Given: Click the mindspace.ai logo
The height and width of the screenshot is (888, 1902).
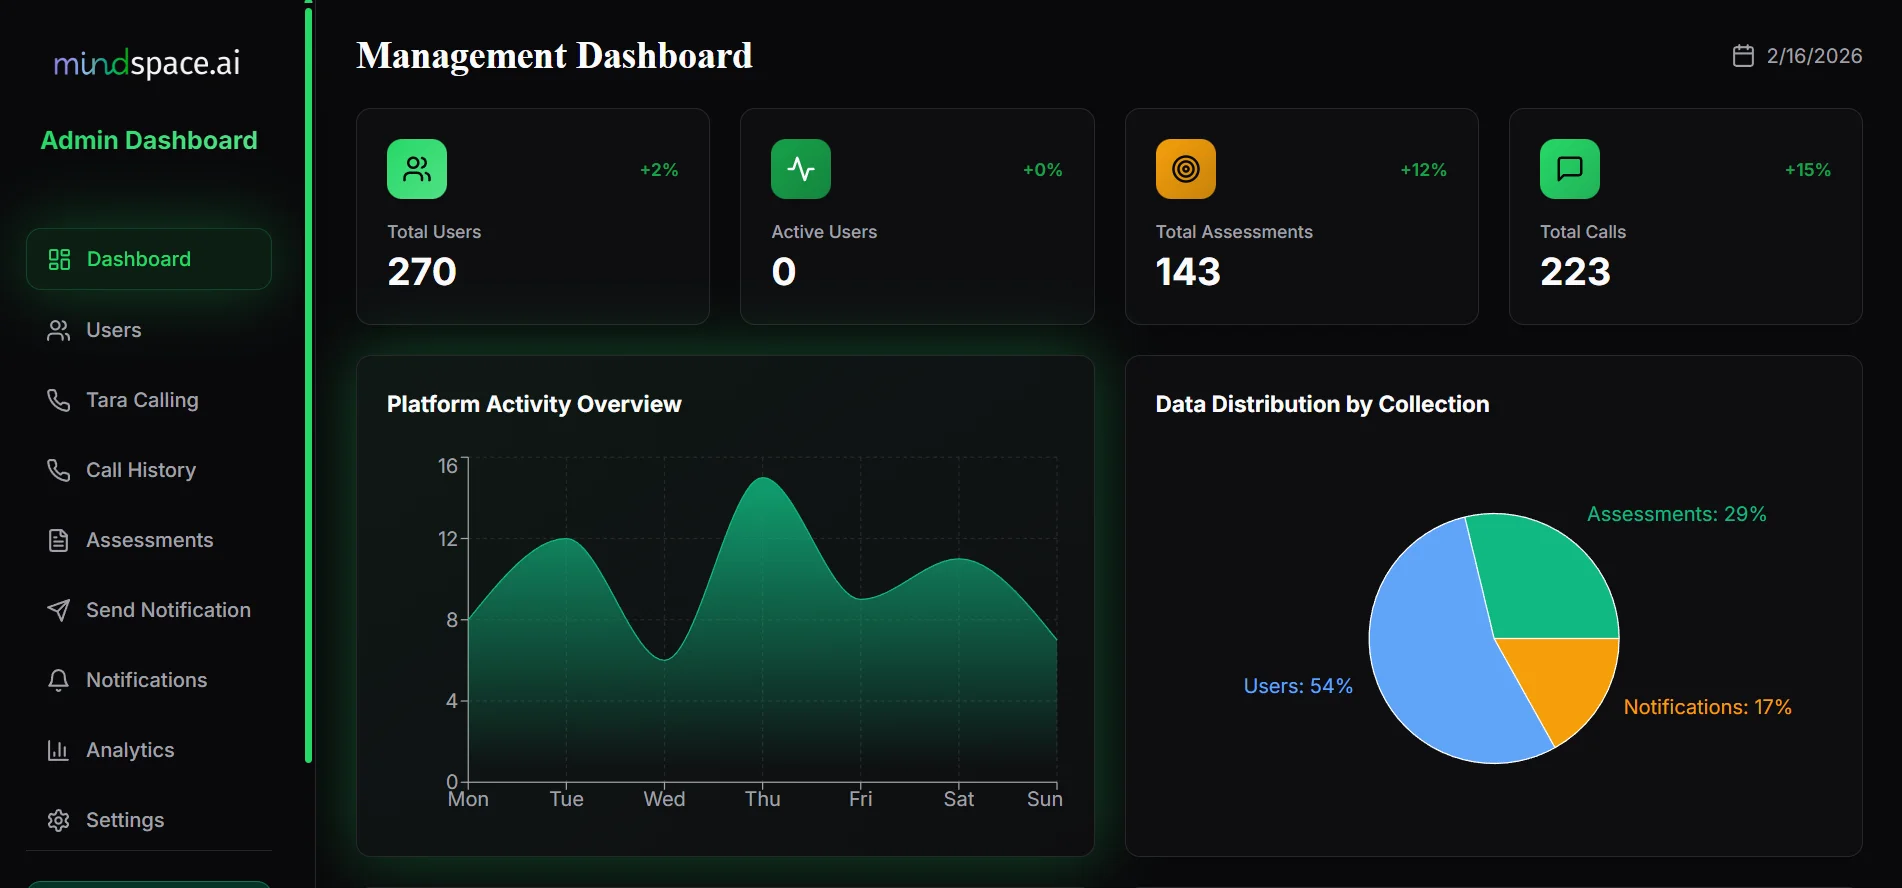Looking at the screenshot, I should [x=147, y=63].
